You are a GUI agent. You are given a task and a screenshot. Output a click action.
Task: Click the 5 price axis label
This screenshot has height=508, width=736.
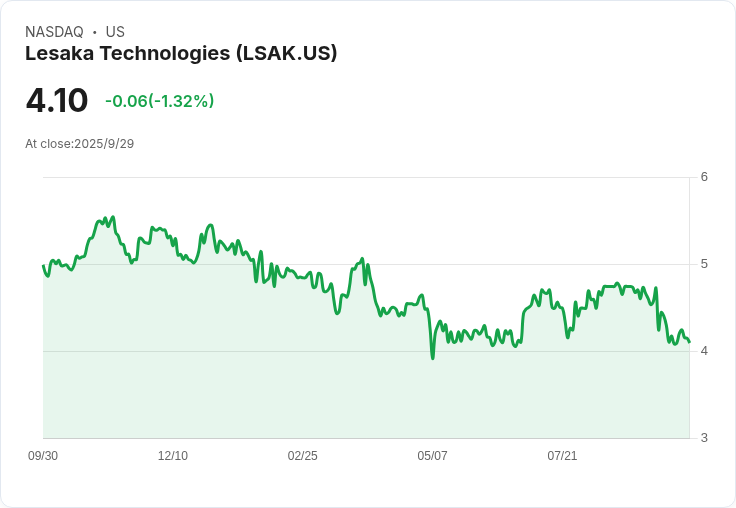pyautogui.click(x=704, y=264)
